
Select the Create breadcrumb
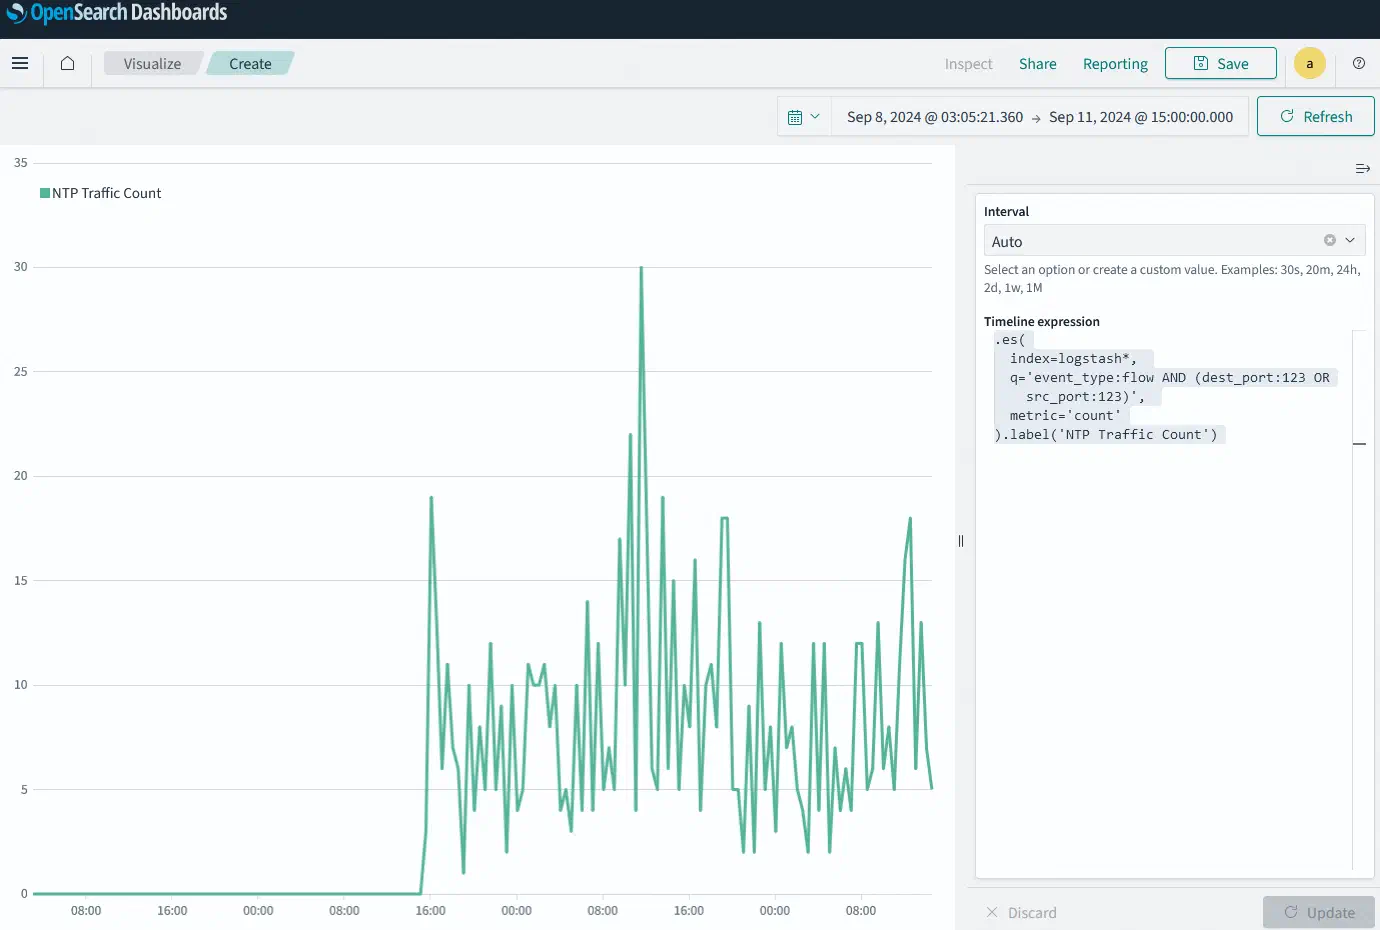point(250,64)
